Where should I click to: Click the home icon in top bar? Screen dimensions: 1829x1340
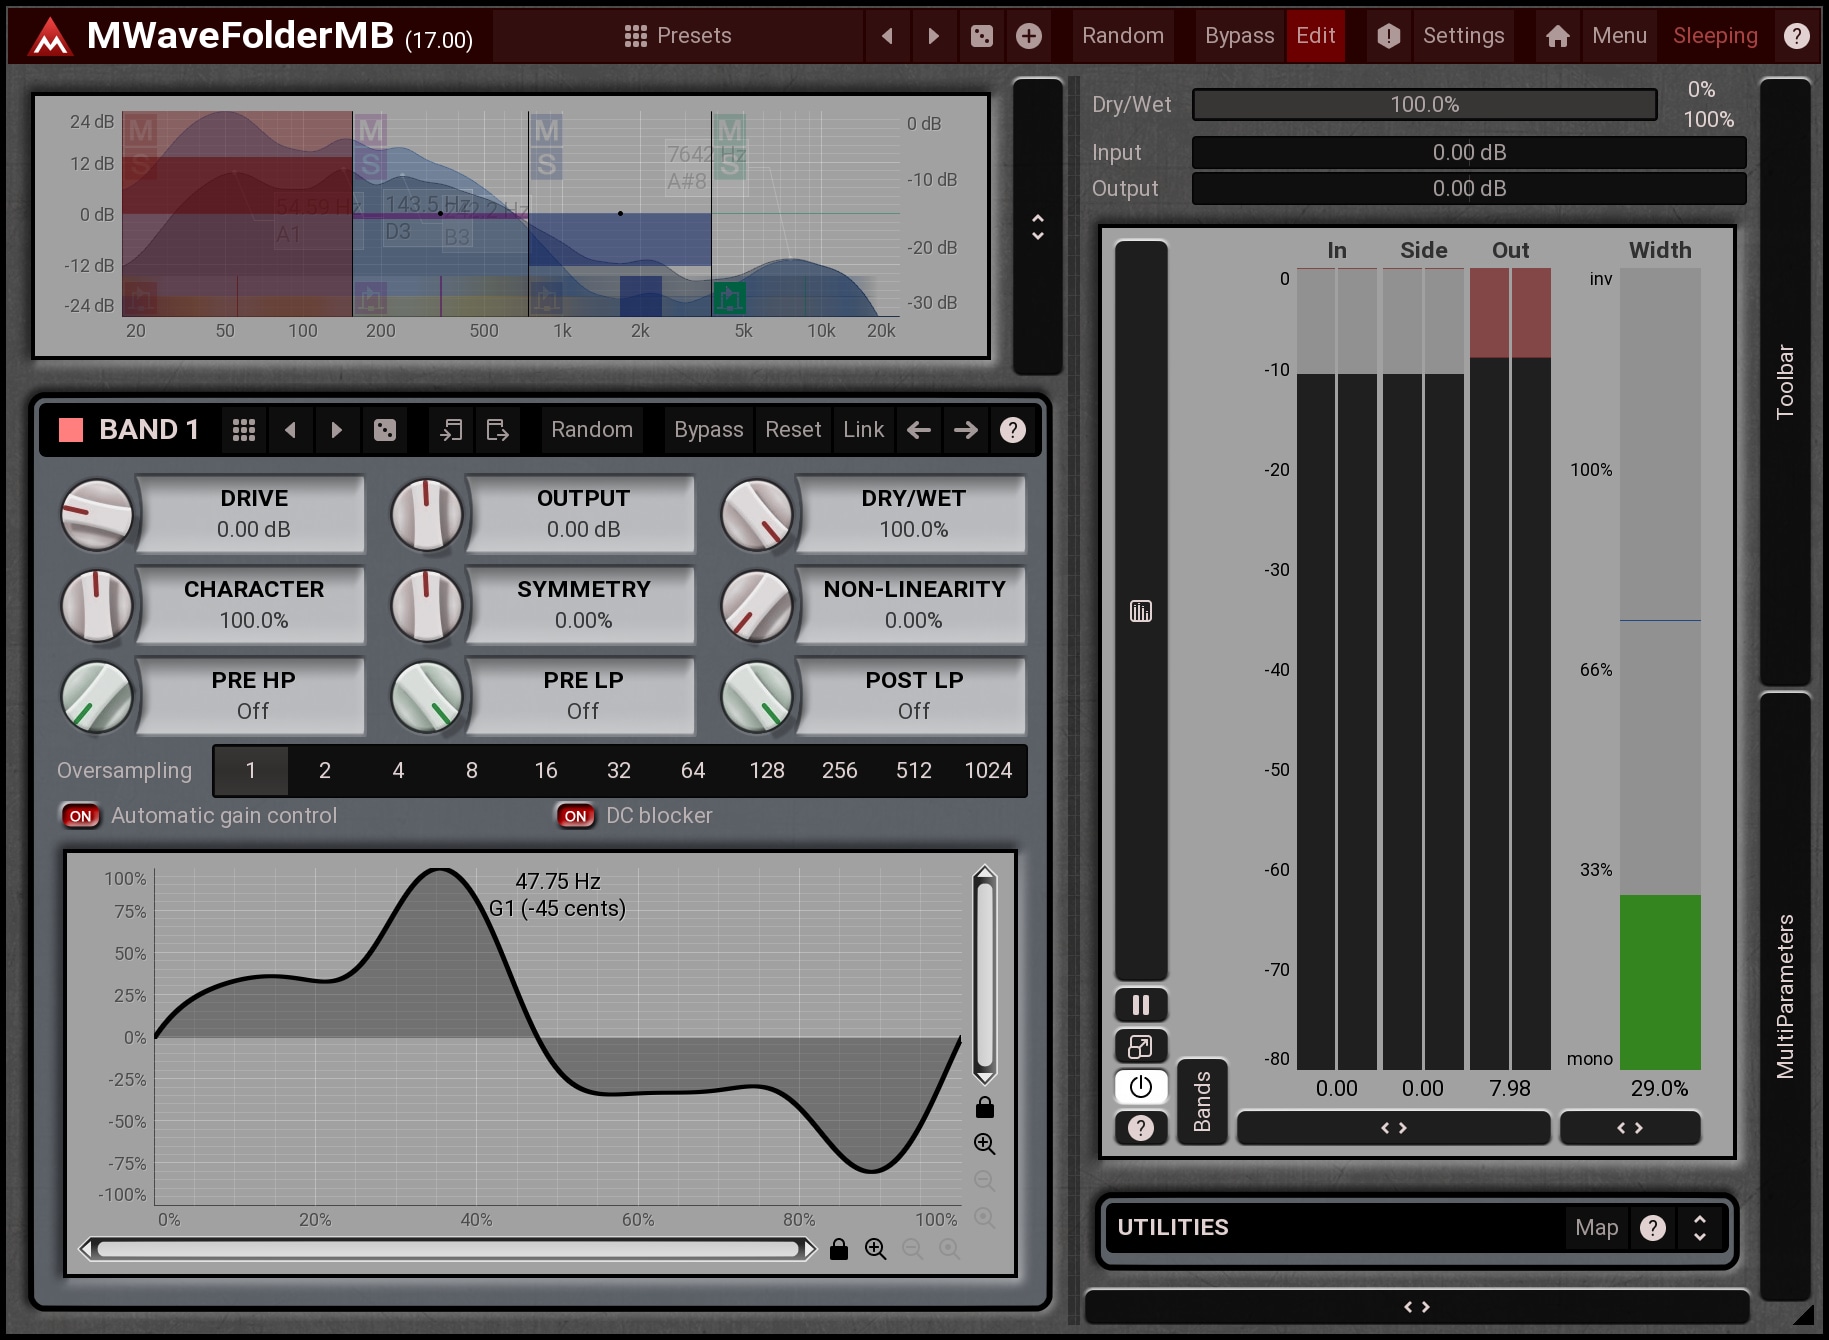1557,36
